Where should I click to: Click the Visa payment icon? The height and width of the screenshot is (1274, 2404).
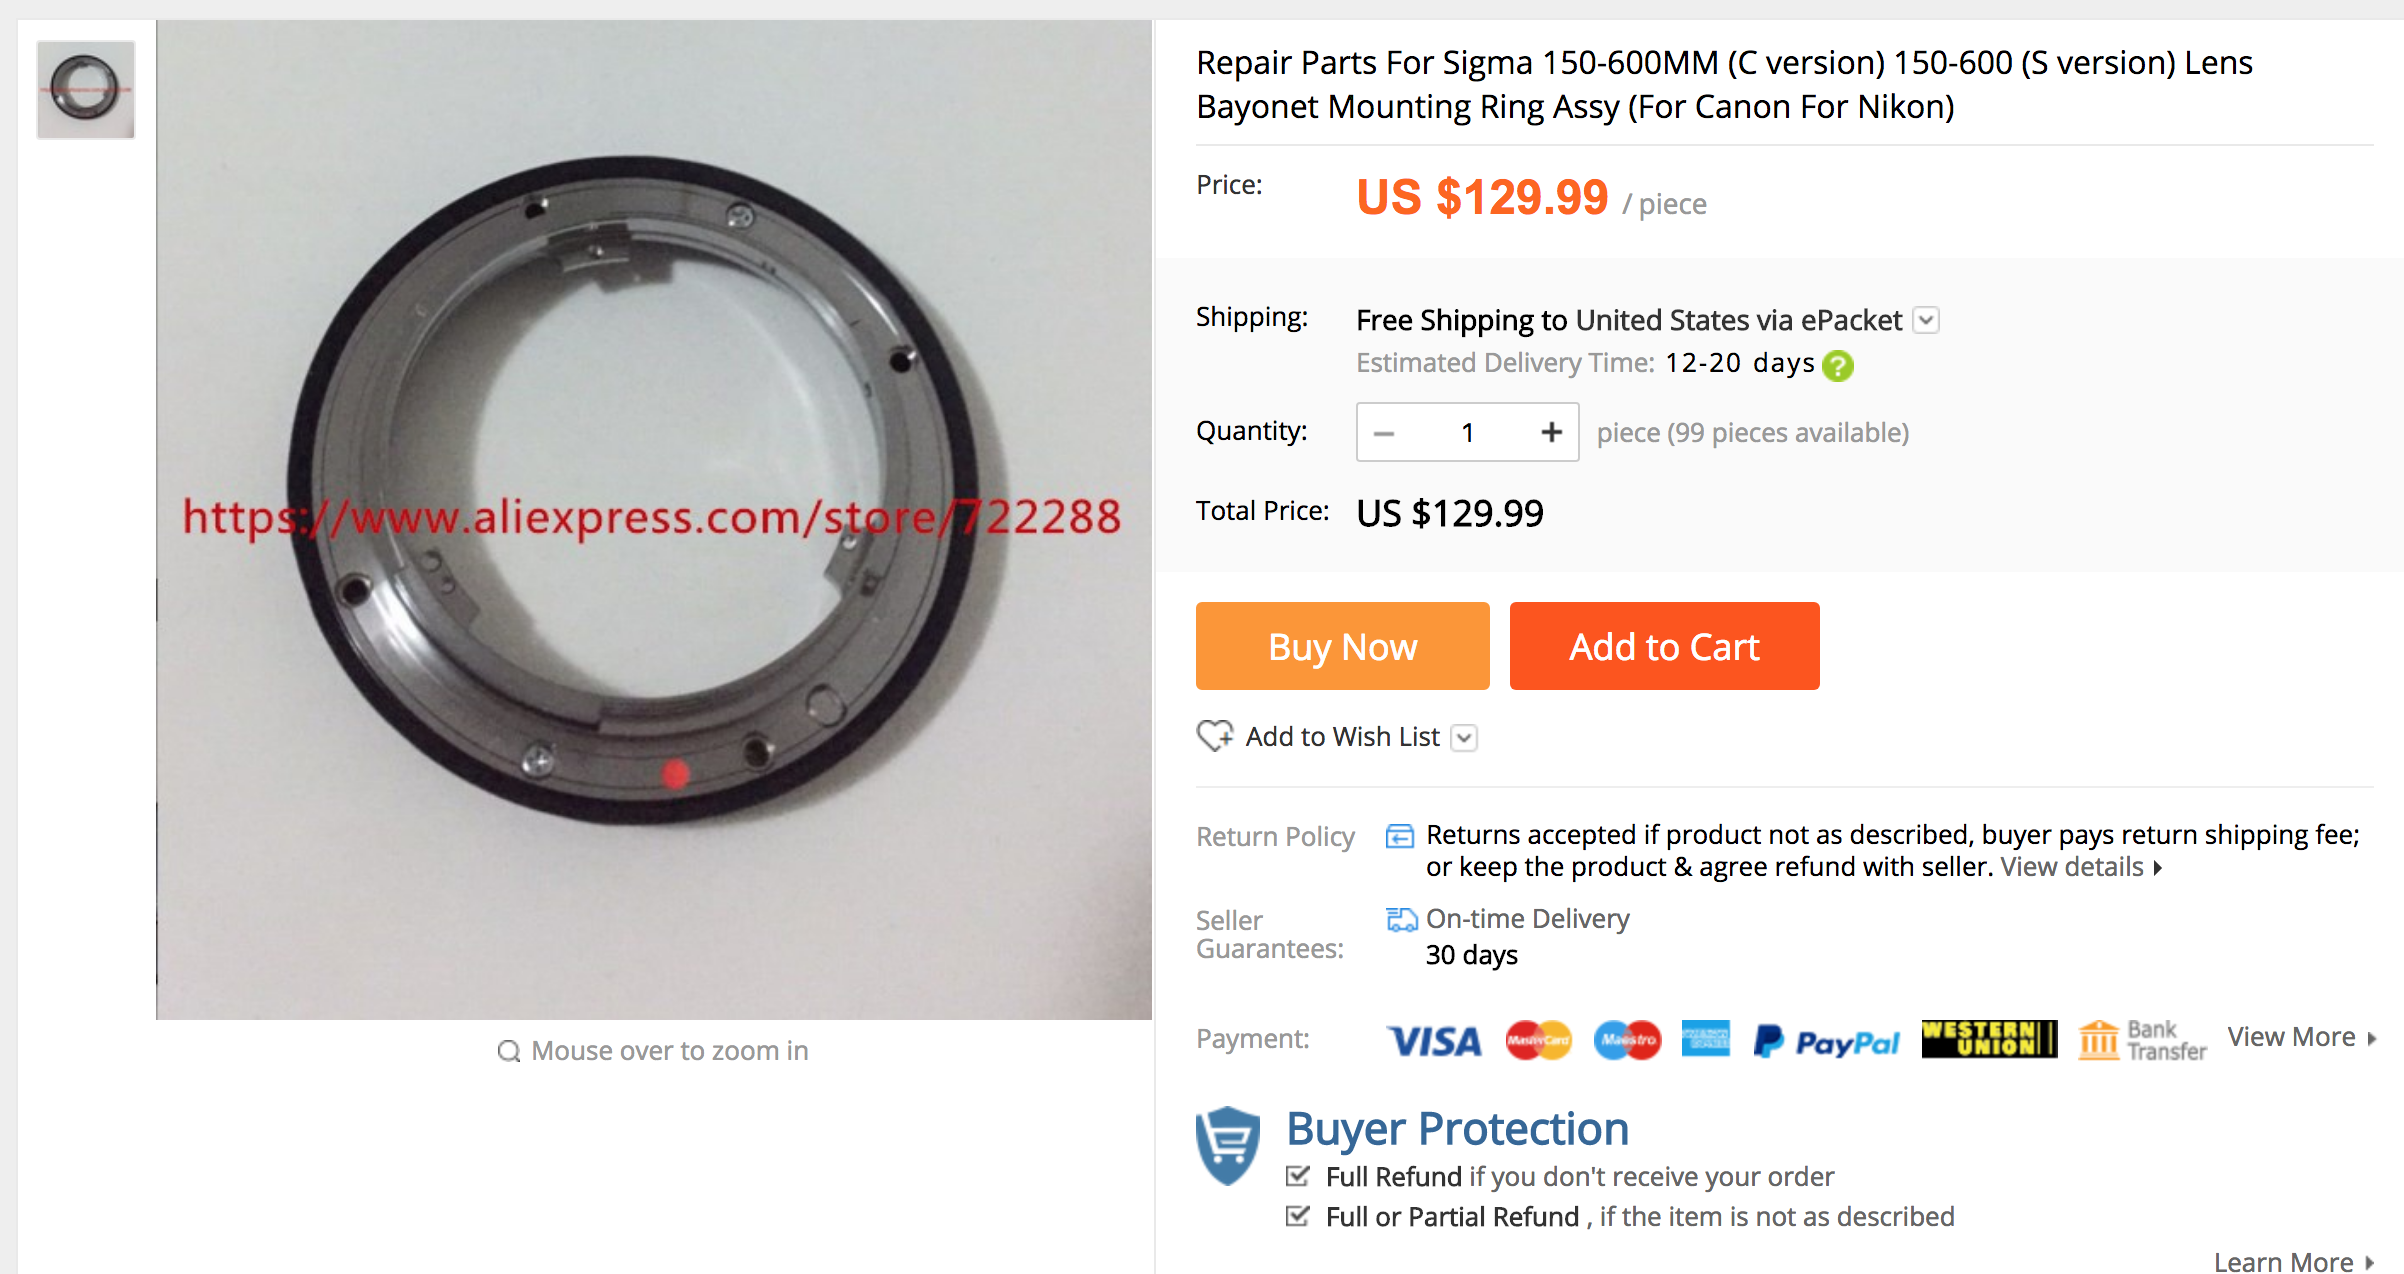point(1434,1041)
